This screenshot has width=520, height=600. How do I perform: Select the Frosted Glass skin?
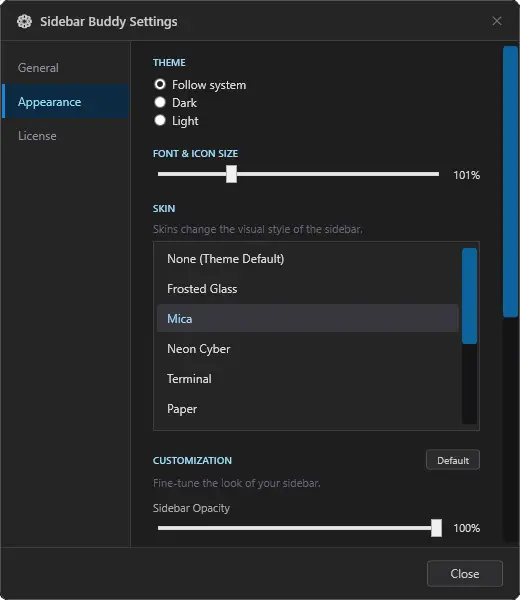tap(308, 289)
